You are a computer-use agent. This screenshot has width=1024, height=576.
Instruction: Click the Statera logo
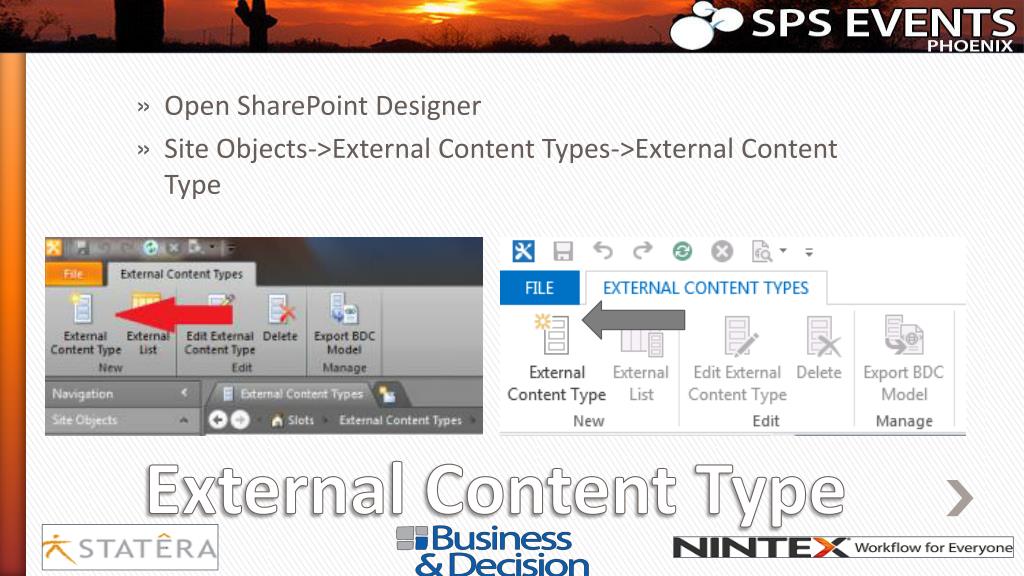(x=130, y=547)
